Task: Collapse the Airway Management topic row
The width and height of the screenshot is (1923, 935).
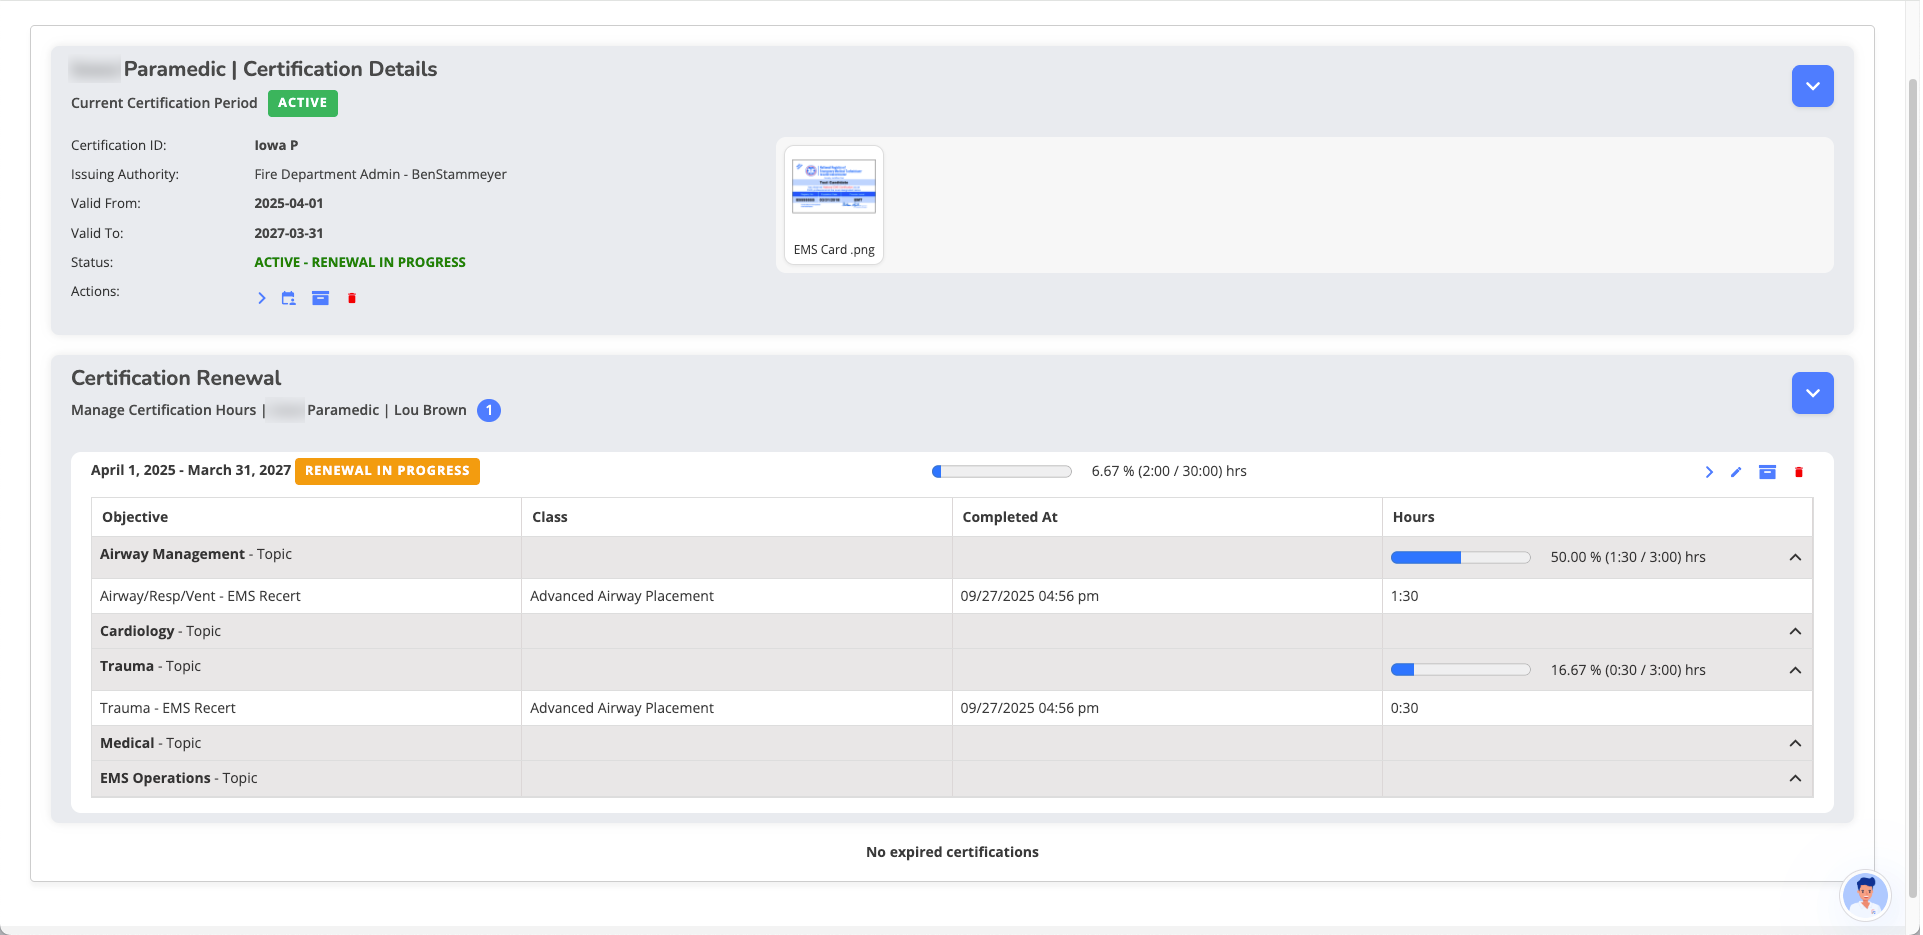Action: [x=1795, y=557]
